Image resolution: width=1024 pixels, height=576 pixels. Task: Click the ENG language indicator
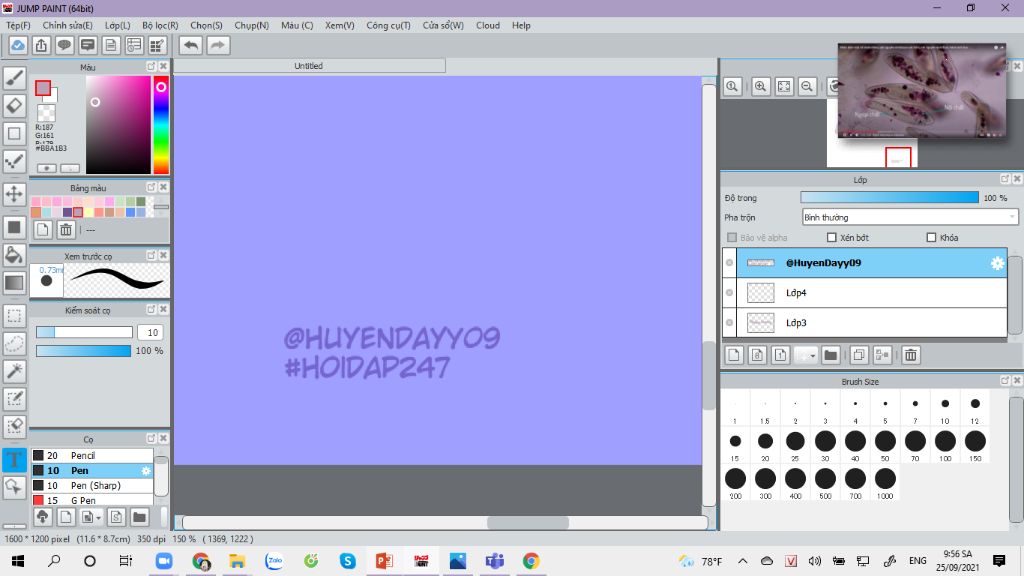pyautogui.click(x=918, y=561)
